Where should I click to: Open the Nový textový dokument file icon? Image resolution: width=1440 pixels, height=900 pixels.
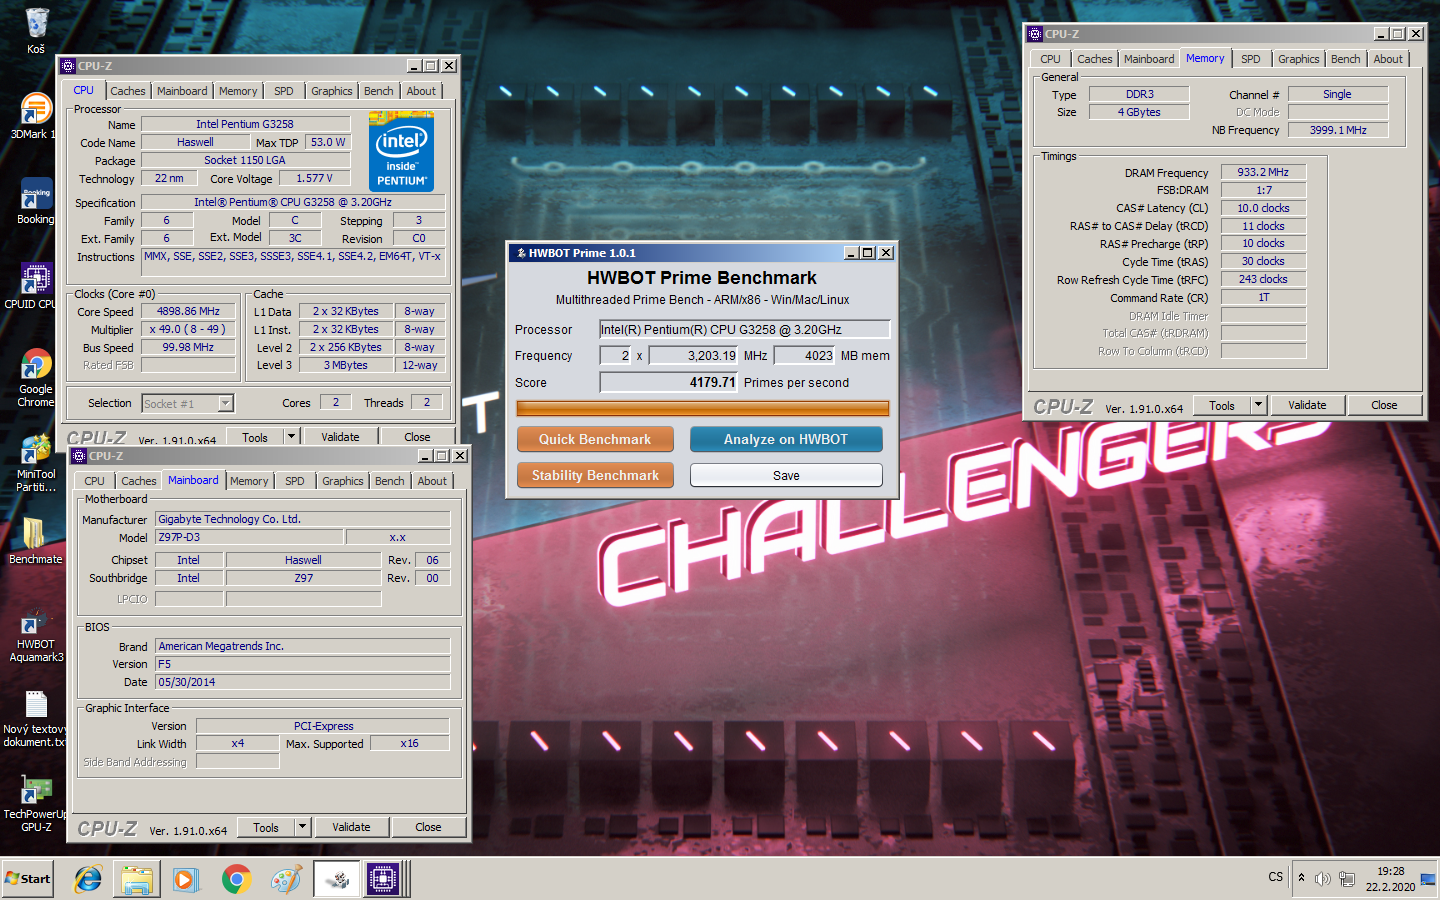(35, 718)
